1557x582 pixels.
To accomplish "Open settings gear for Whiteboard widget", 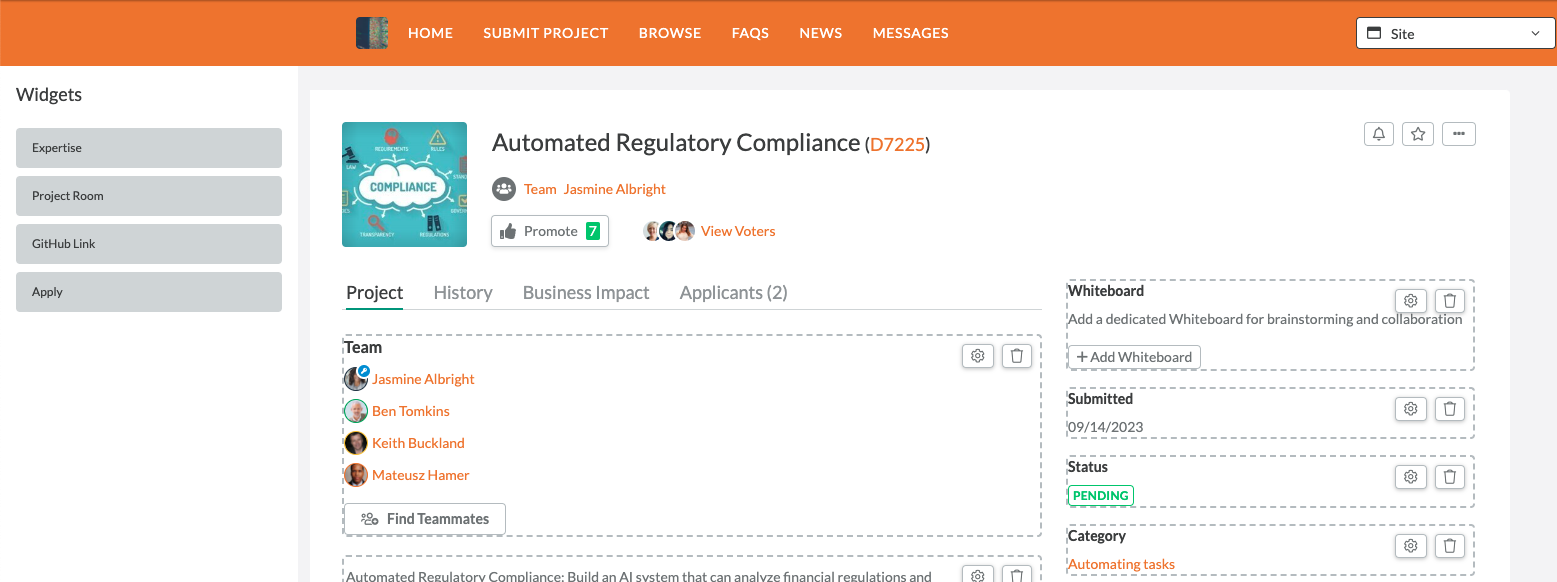I will coord(1411,300).
